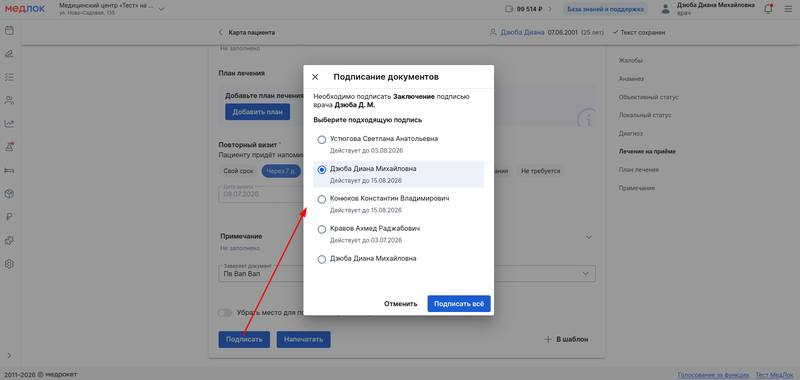This screenshot has width=800, height=380.
Task: Open the calendar icon in left sidebar
Action: pyautogui.click(x=9, y=31)
